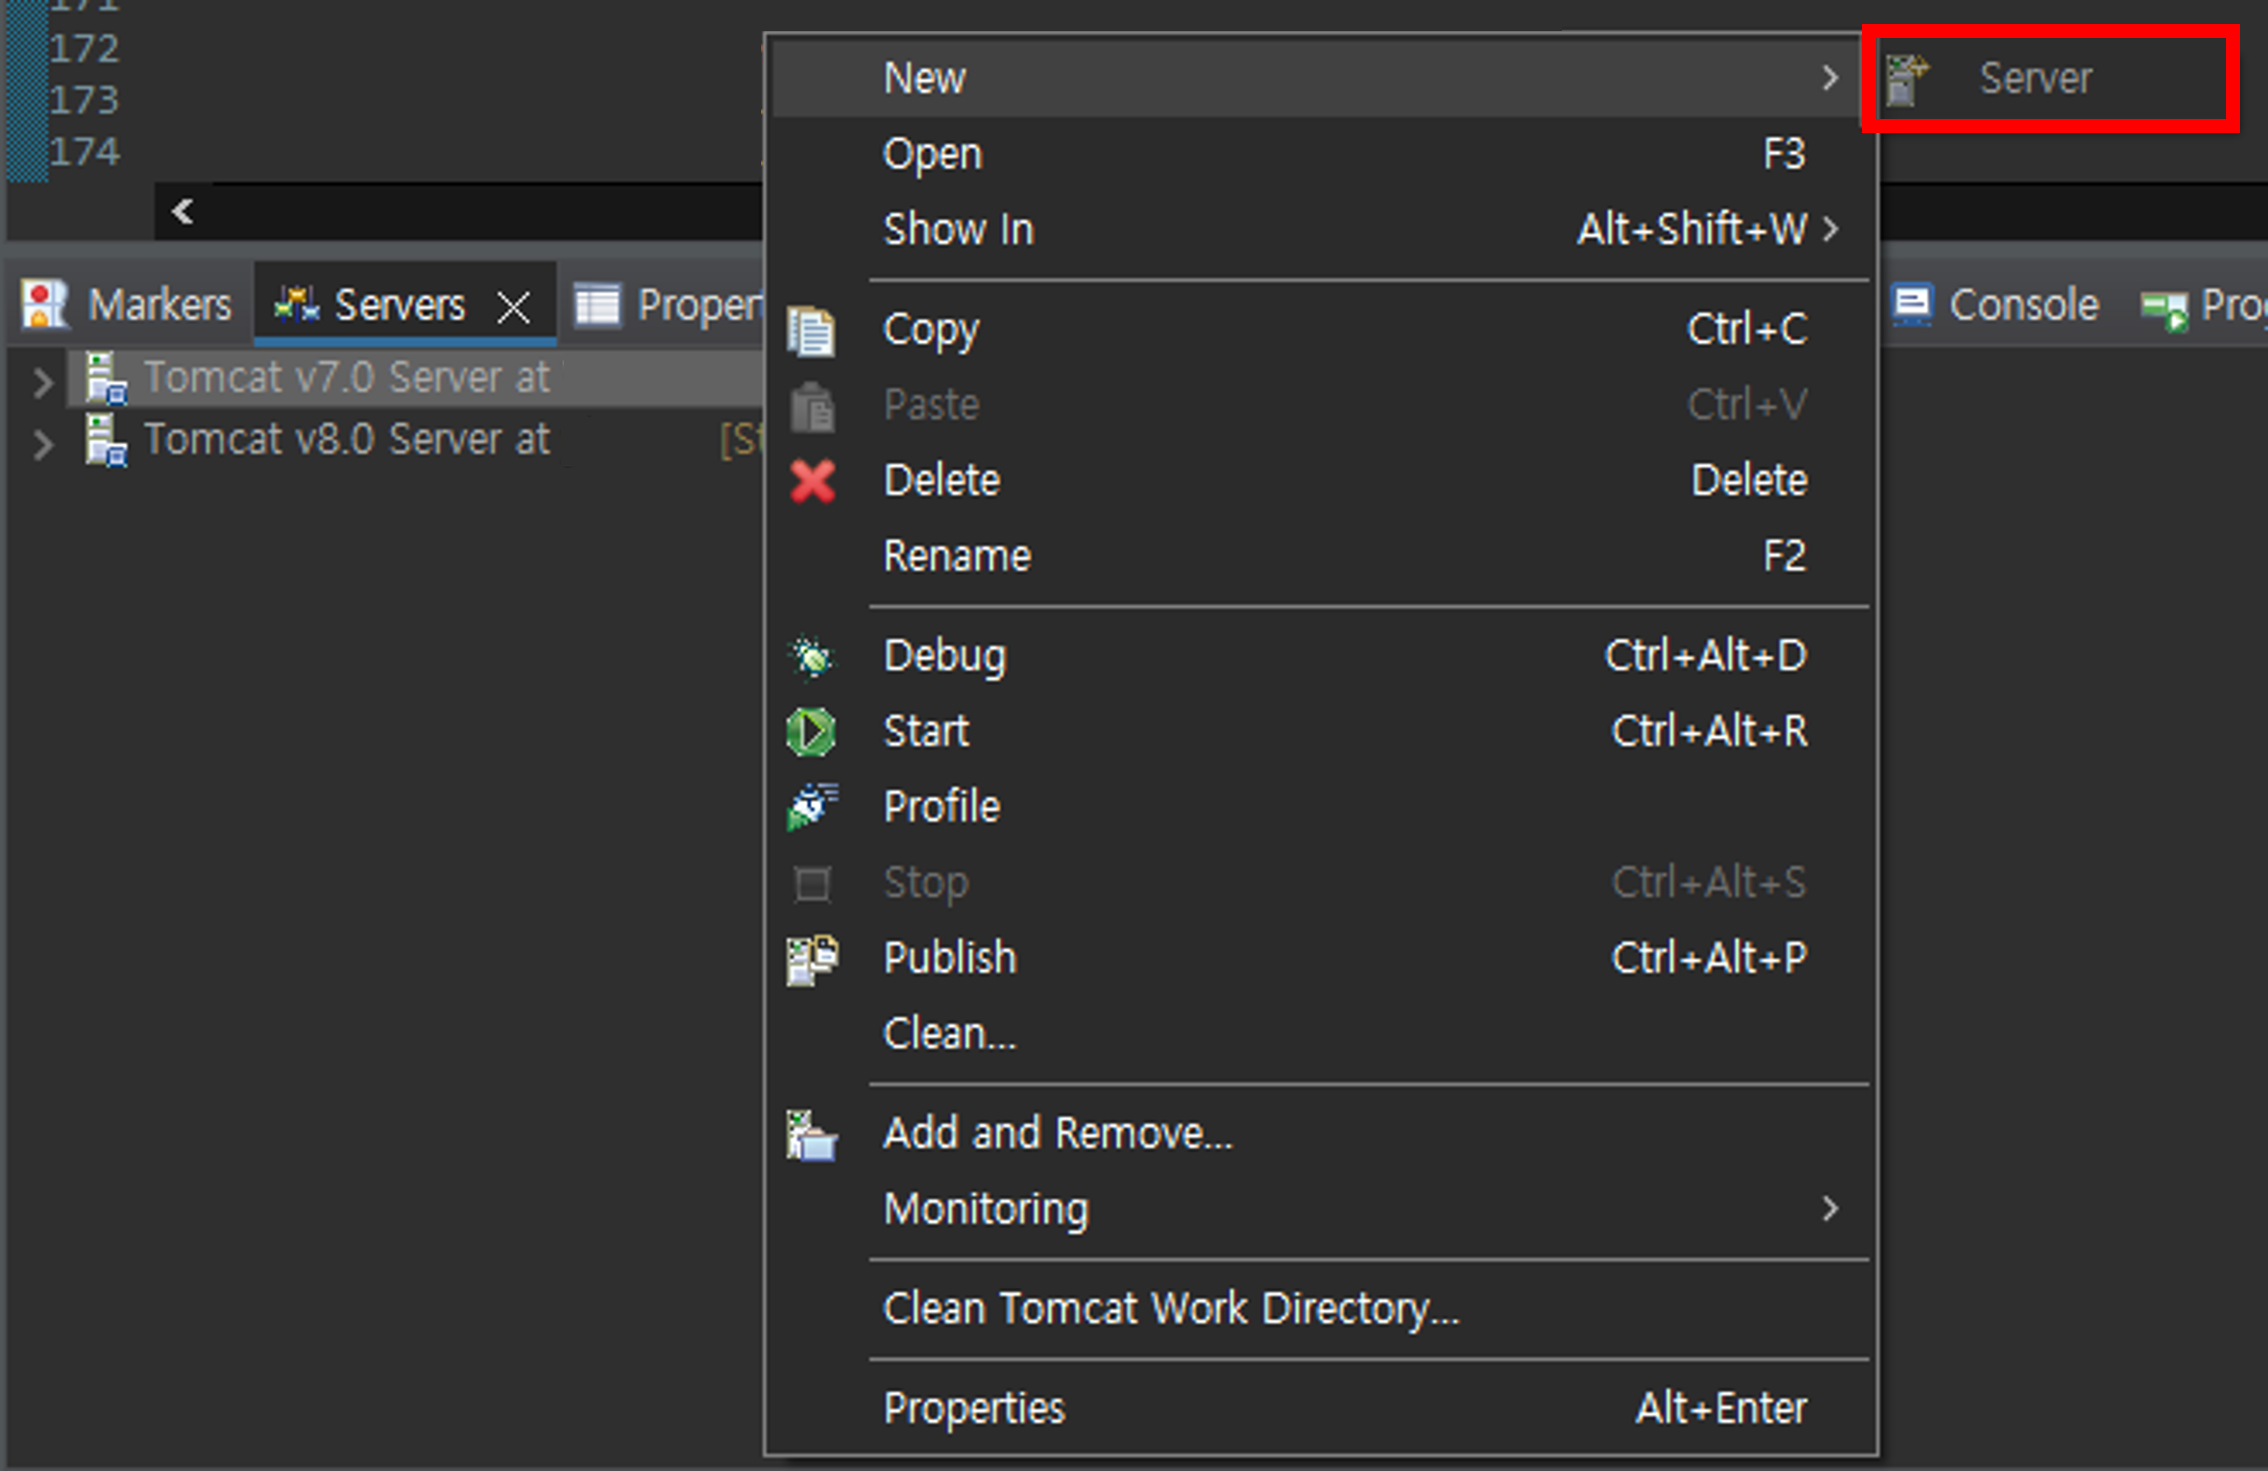The height and width of the screenshot is (1471, 2268).
Task: Click the Debug bug icon
Action: coord(811,657)
